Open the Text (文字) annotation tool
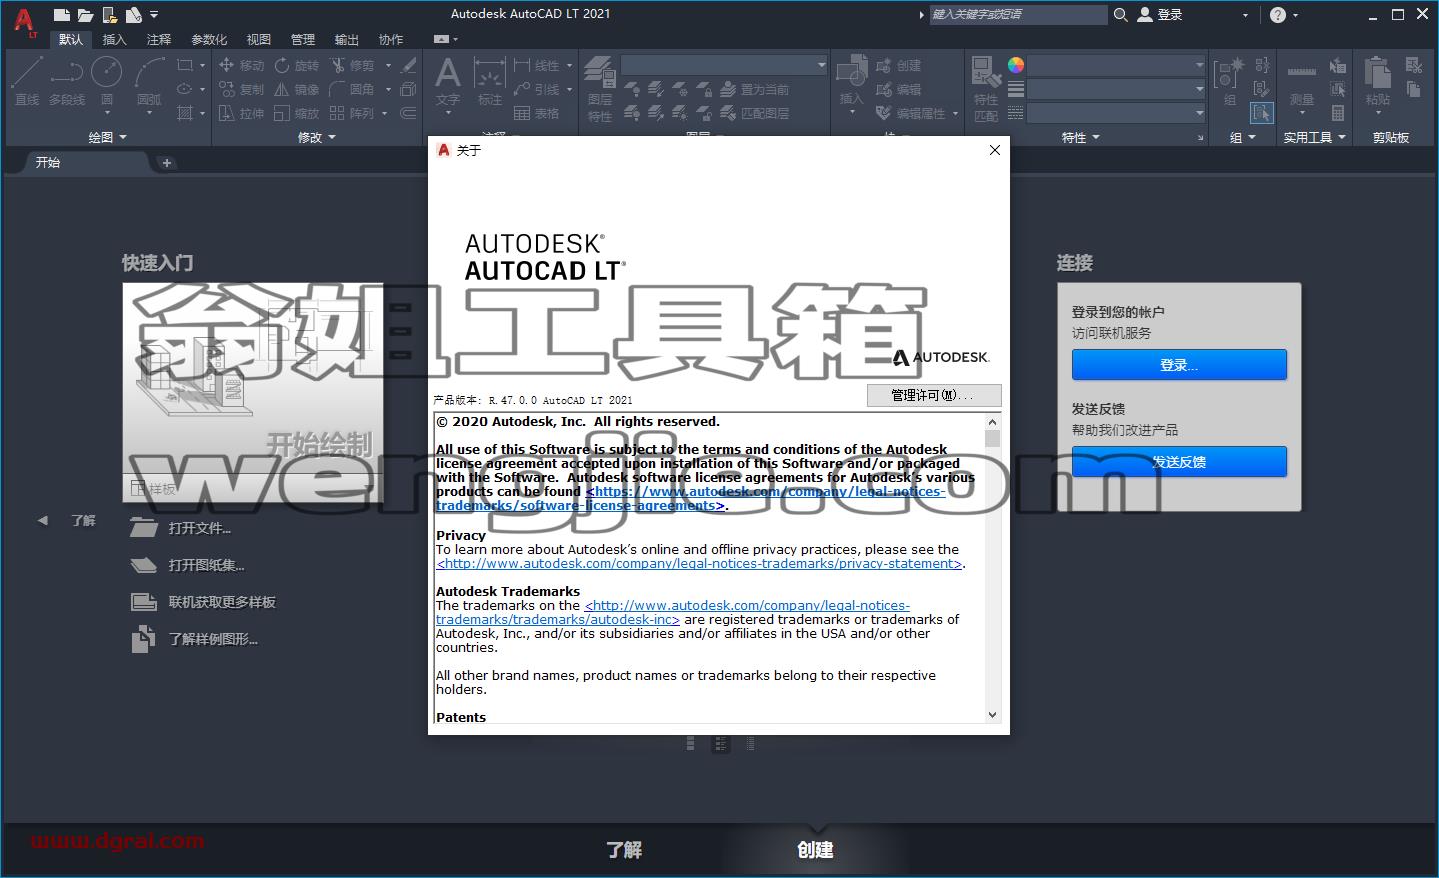Screen dimensions: 1439x878 point(447,80)
